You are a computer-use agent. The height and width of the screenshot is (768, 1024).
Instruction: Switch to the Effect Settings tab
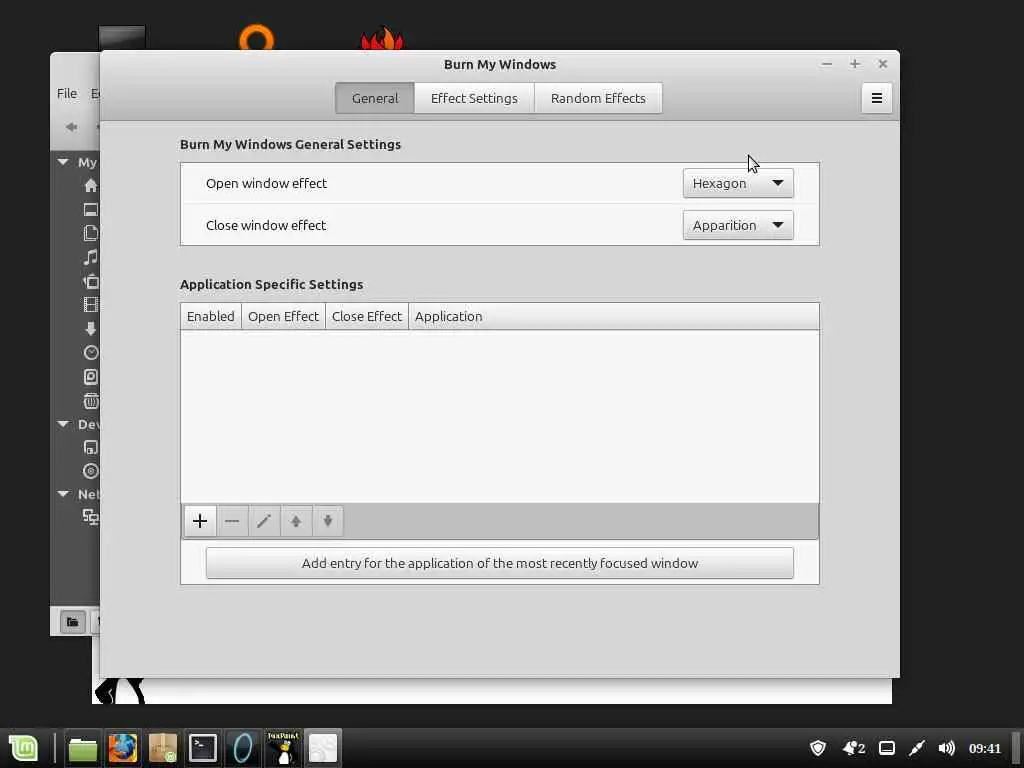(x=474, y=98)
